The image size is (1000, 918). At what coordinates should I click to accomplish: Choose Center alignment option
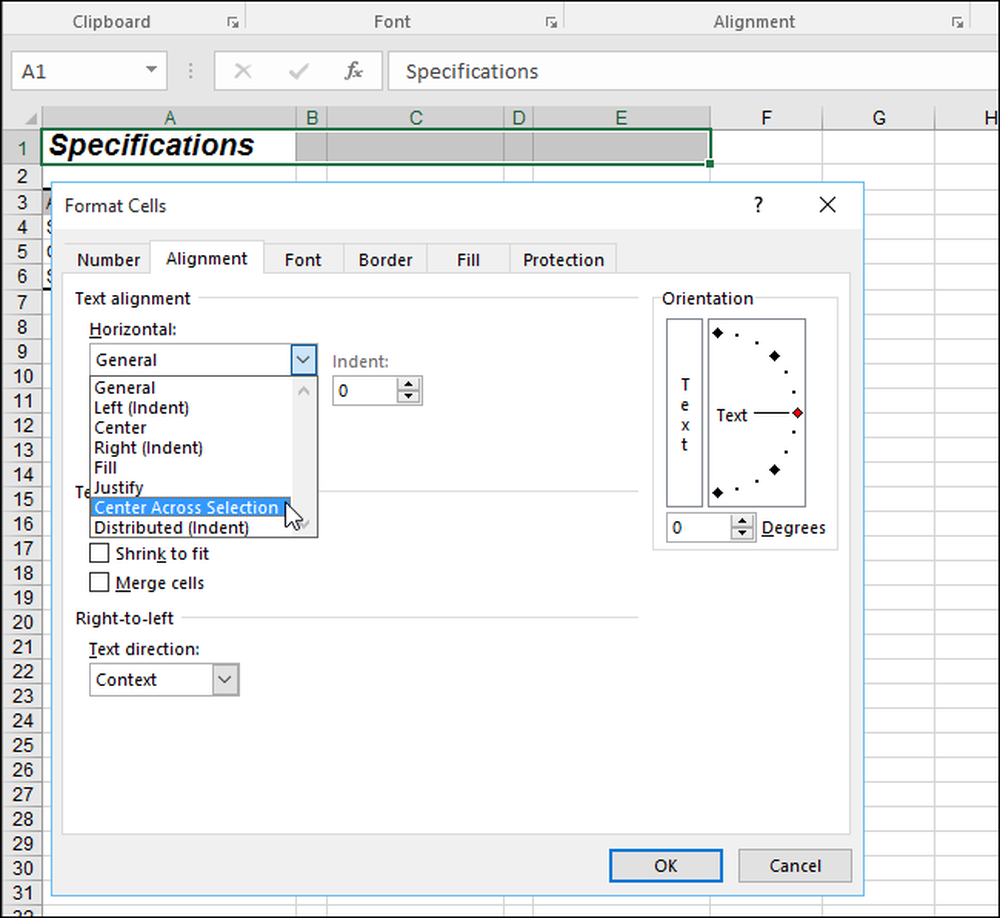[191, 427]
